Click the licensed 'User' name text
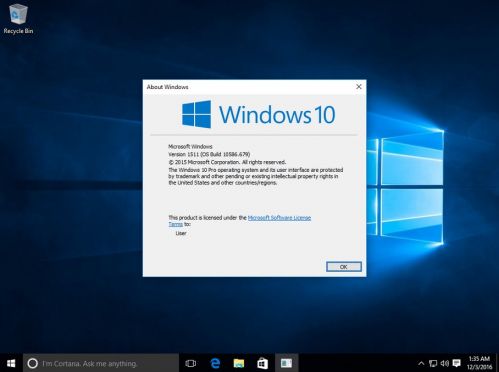This screenshot has height=372, width=499. click(181, 233)
